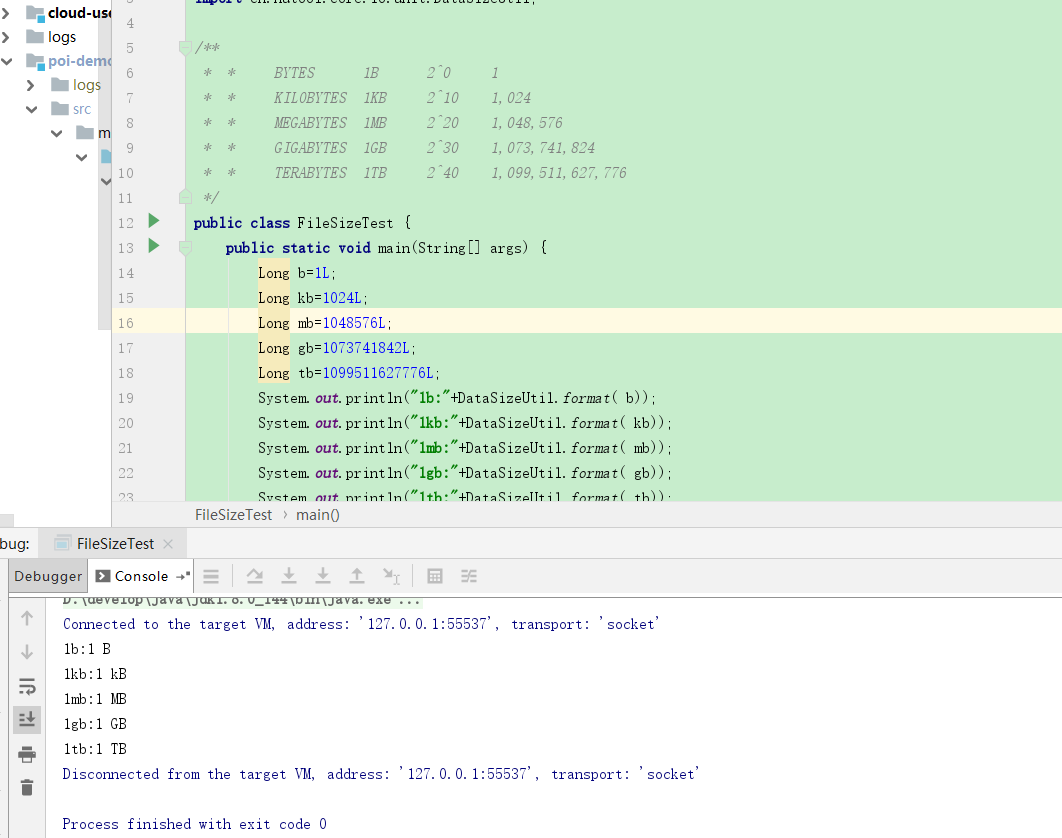The height and width of the screenshot is (838, 1062).
Task: Click FileSizeTest in the breadcrumb bar
Action: (233, 515)
